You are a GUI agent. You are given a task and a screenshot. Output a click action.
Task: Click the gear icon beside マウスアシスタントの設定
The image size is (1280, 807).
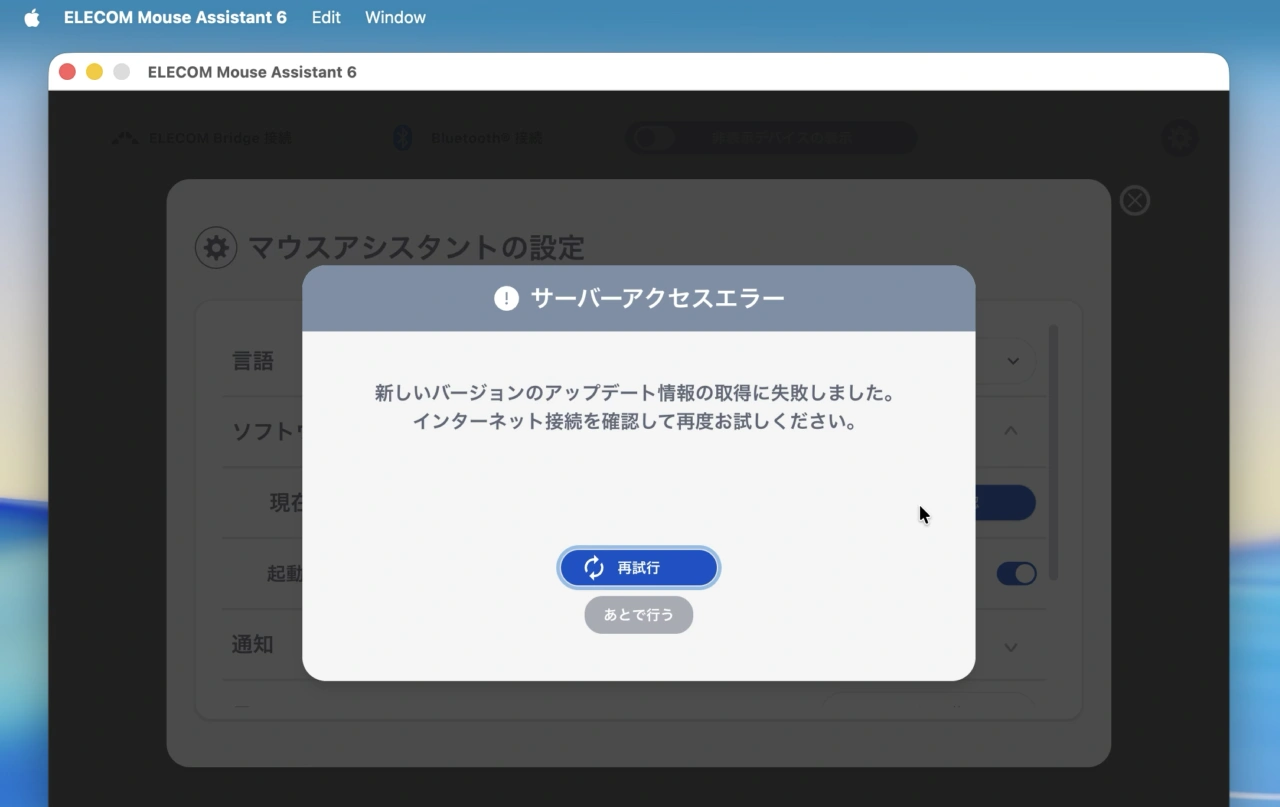point(216,248)
